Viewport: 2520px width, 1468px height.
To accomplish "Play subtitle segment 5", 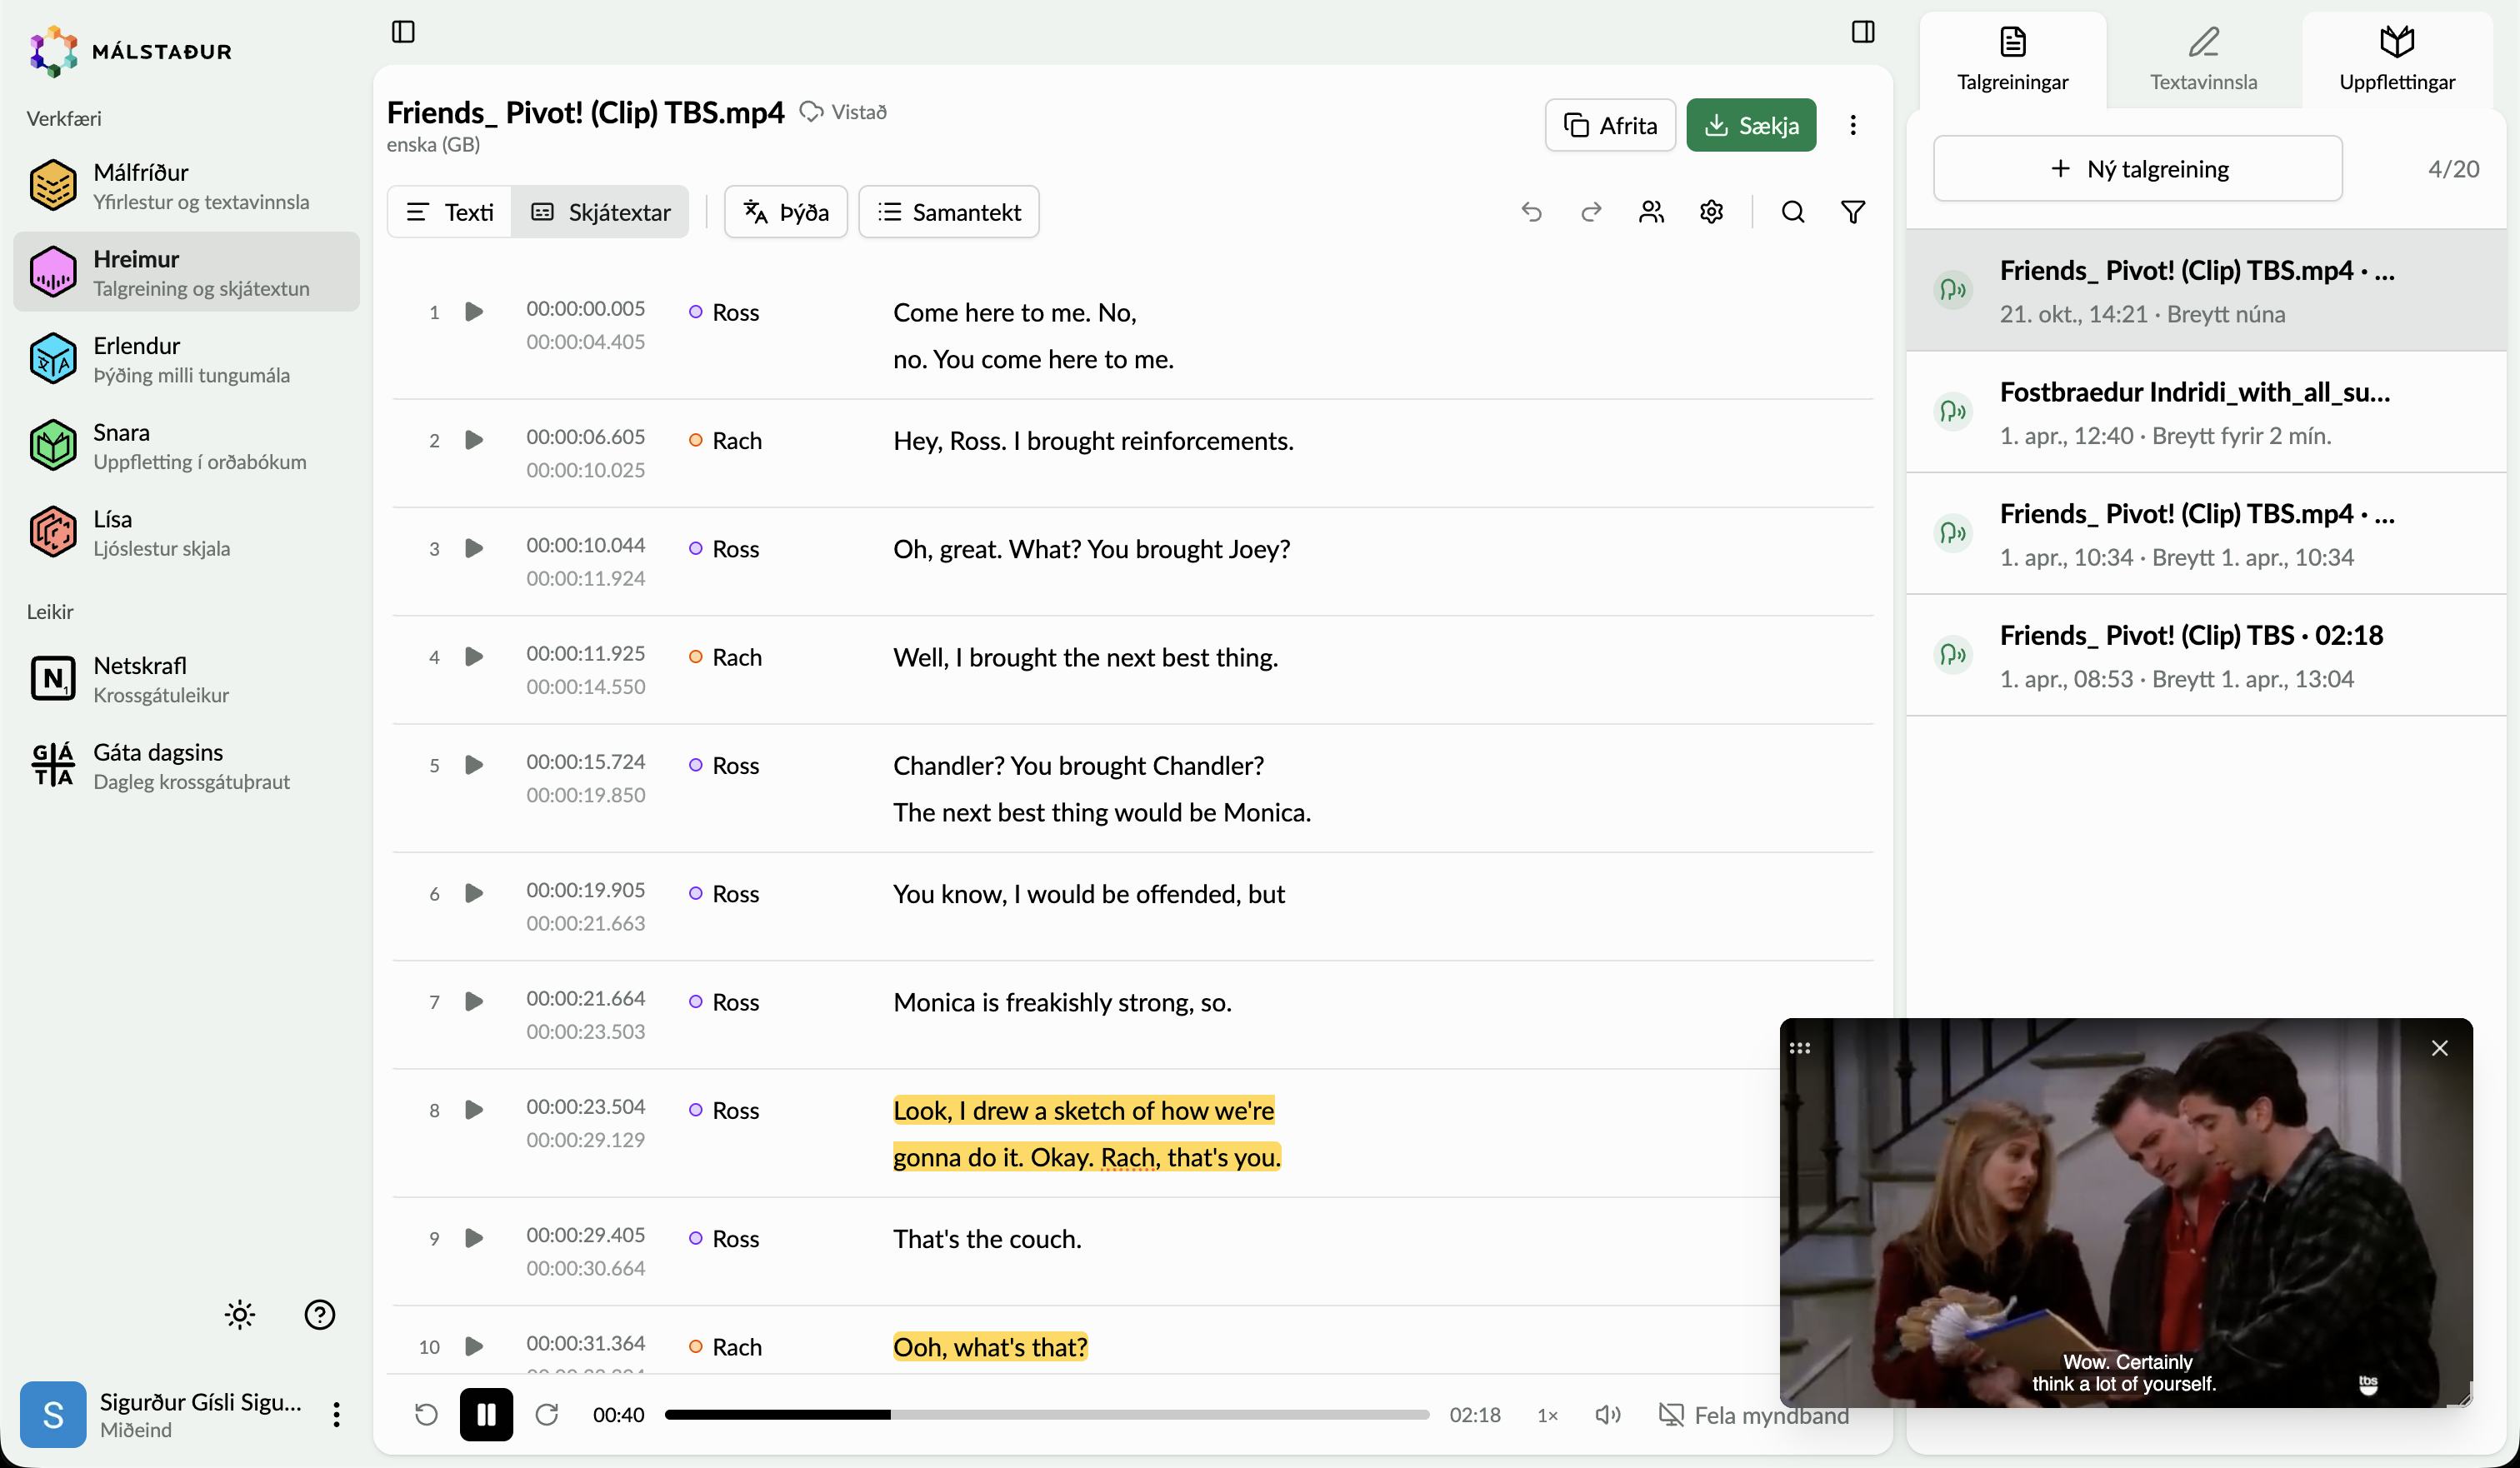I will click(x=474, y=765).
